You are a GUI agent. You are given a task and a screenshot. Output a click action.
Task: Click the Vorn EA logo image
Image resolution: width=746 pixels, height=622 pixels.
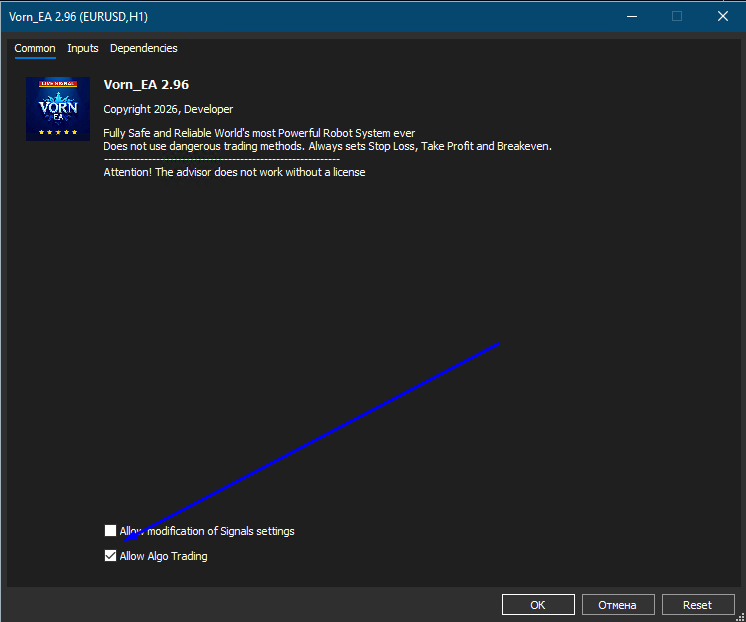pyautogui.click(x=58, y=109)
